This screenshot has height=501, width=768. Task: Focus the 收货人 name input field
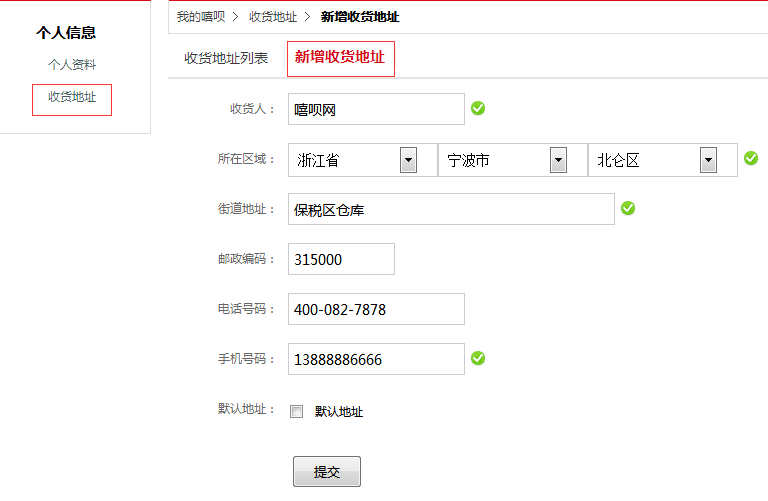[x=376, y=109]
